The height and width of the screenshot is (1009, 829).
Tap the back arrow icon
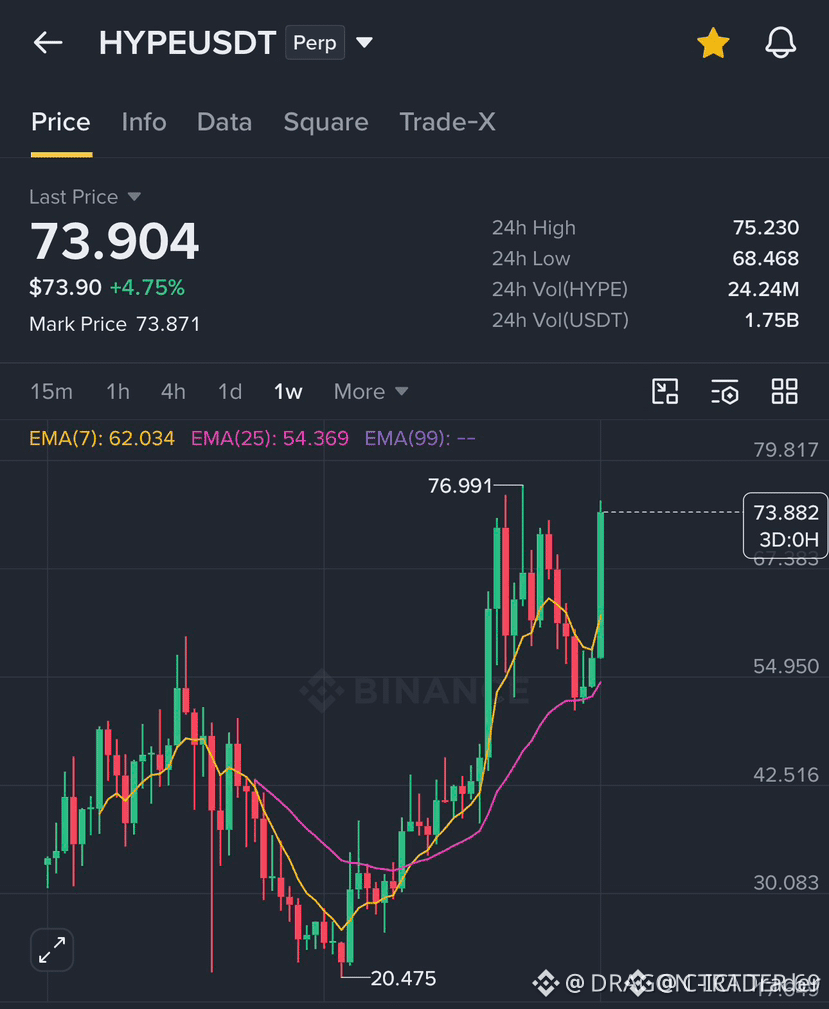(x=48, y=43)
